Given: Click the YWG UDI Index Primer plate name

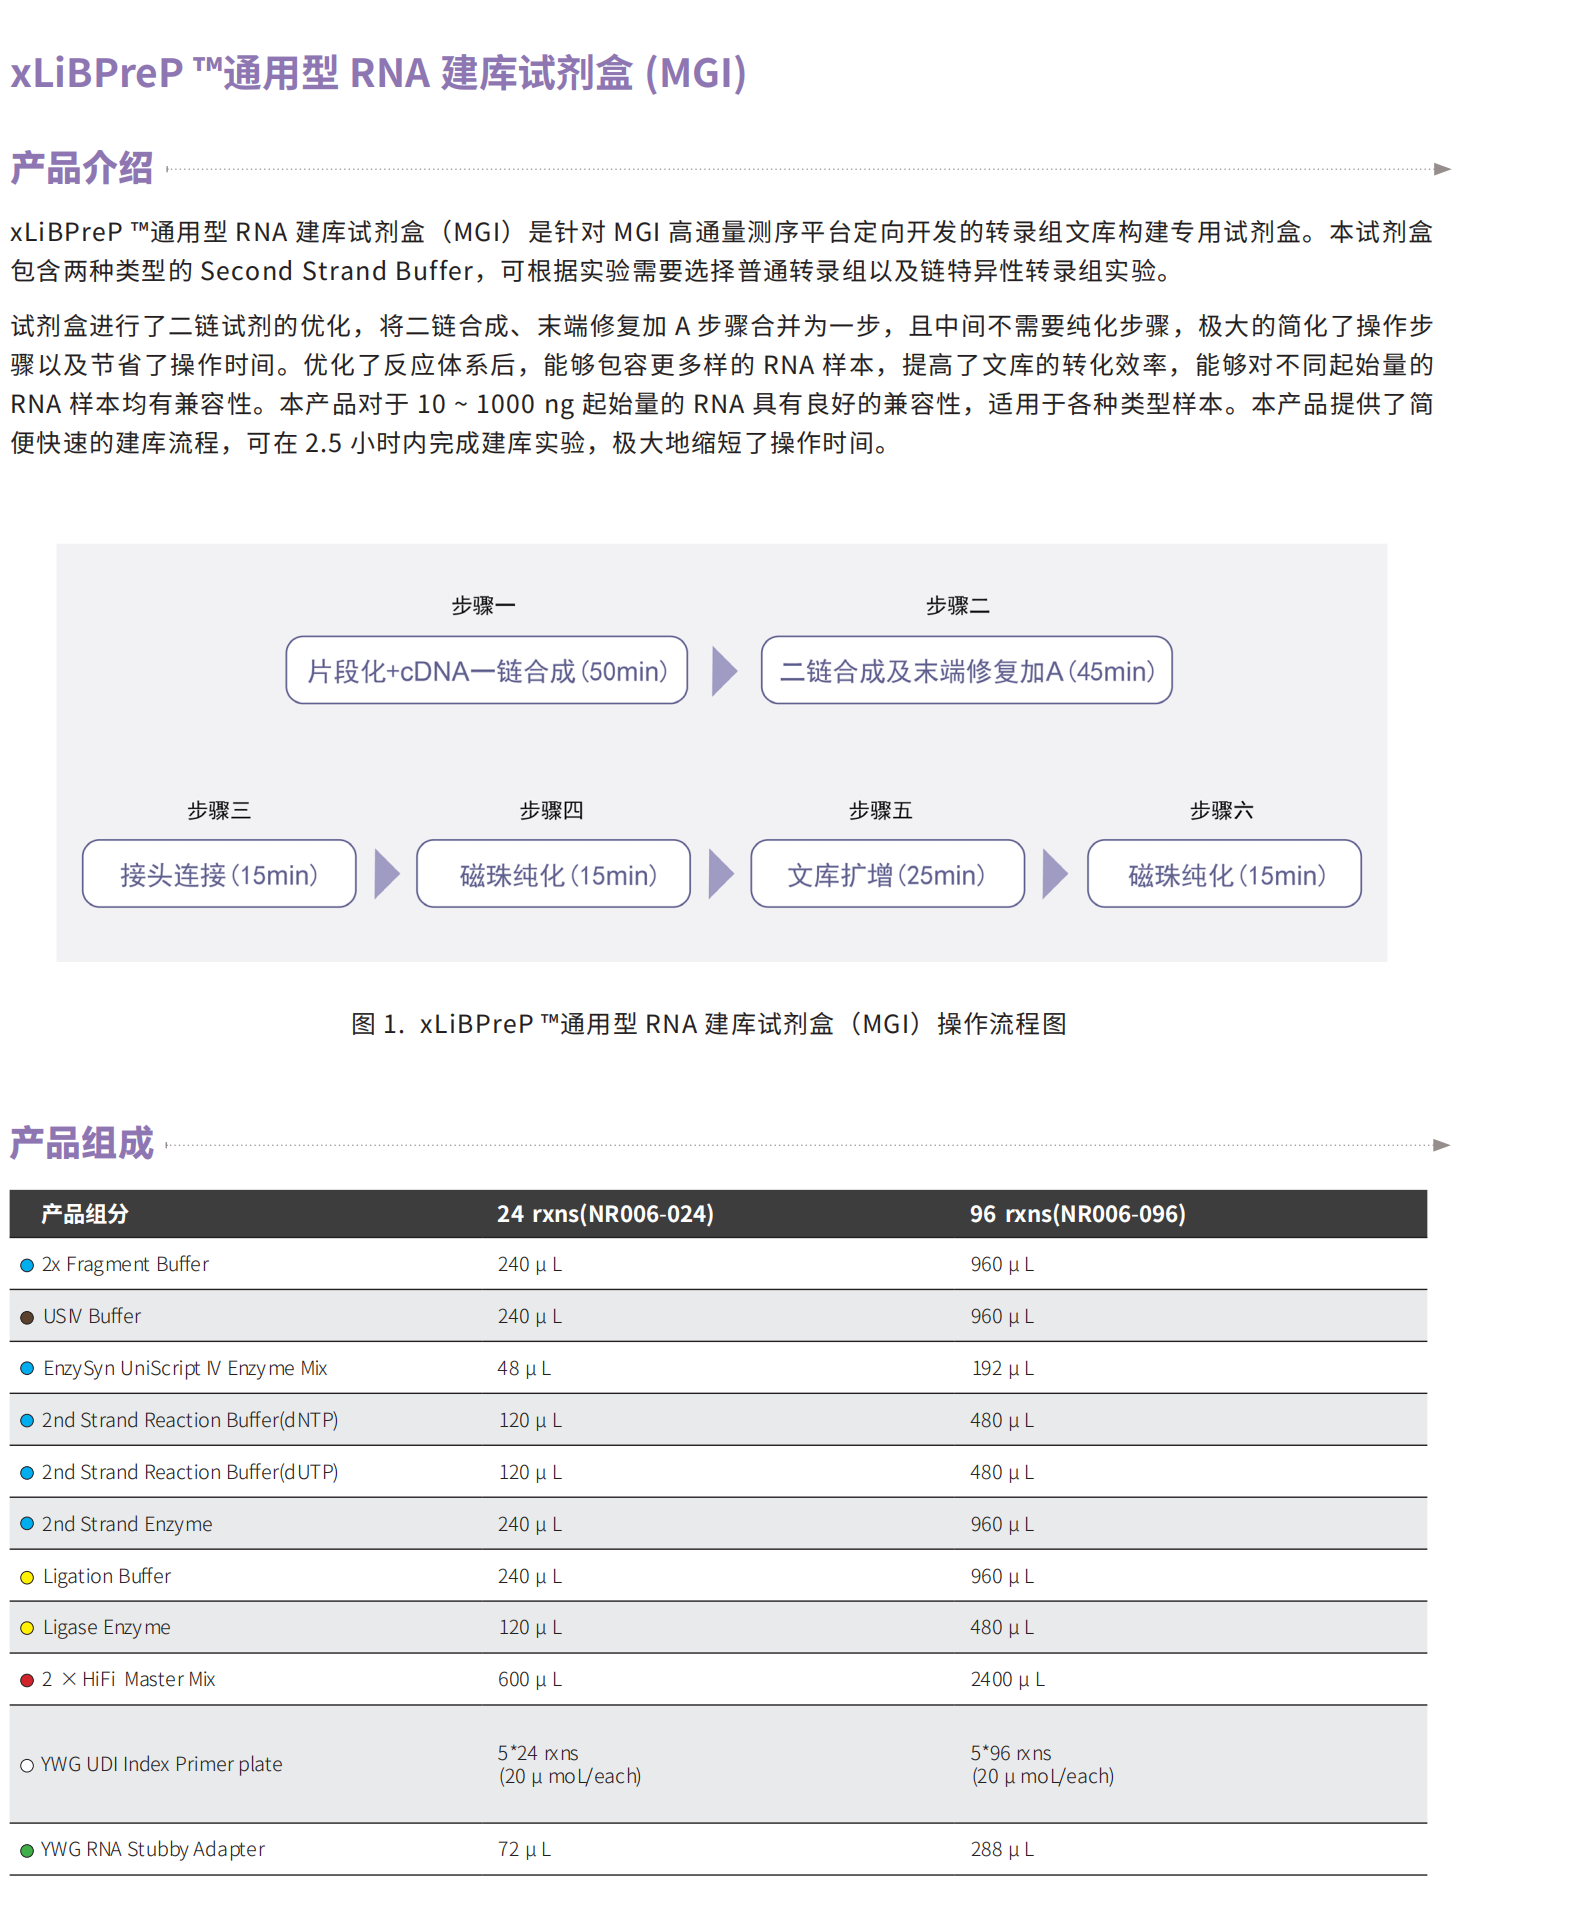Looking at the screenshot, I should 162,1765.
